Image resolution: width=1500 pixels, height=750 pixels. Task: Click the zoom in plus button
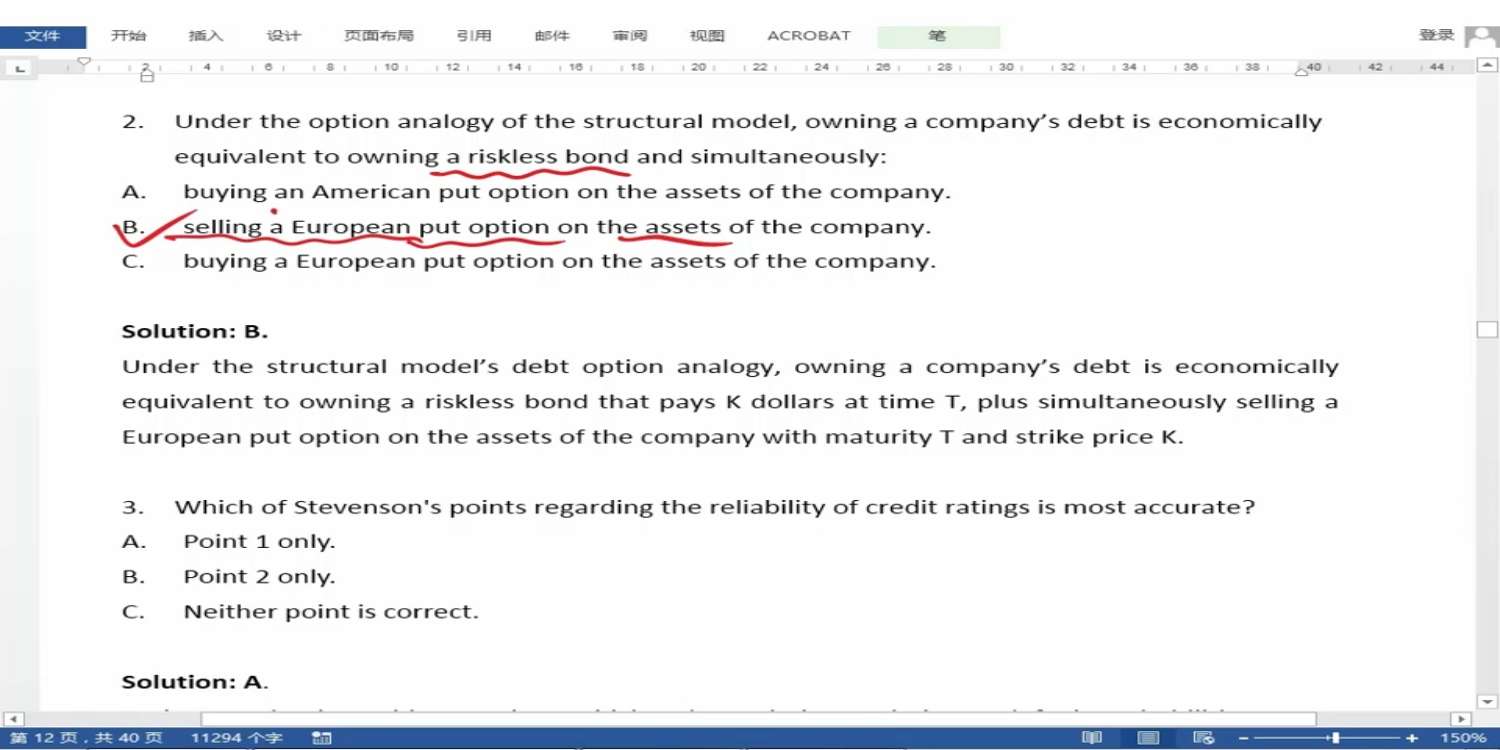click(x=1412, y=738)
